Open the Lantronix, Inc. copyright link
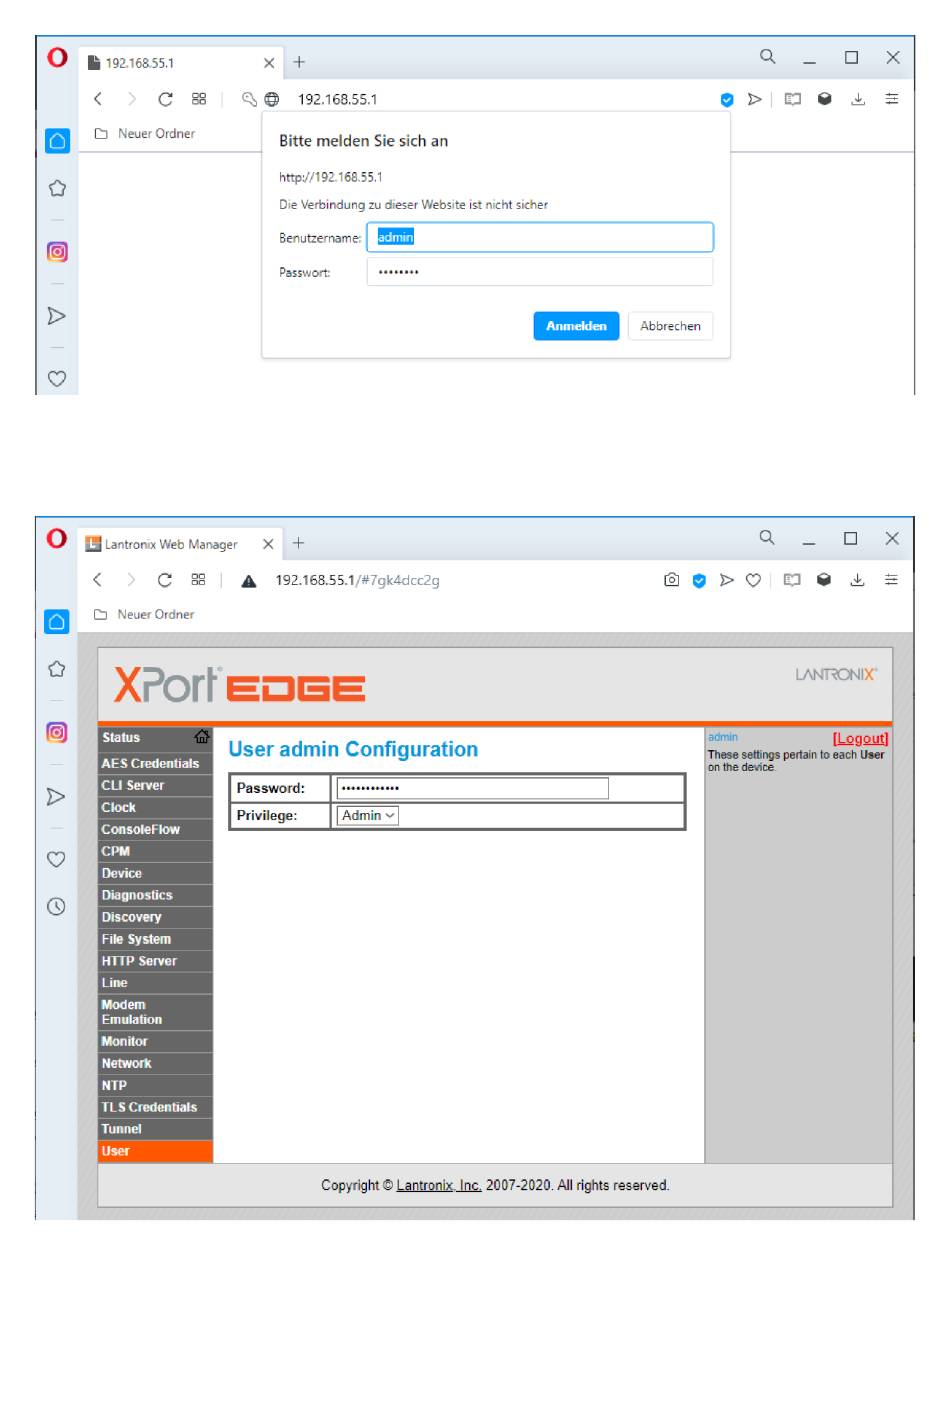 point(438,1185)
